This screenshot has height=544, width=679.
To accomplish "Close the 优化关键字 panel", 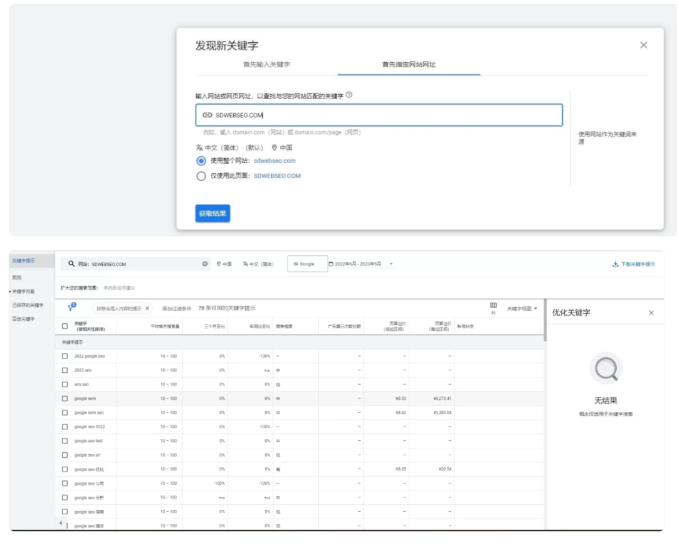I will (651, 313).
